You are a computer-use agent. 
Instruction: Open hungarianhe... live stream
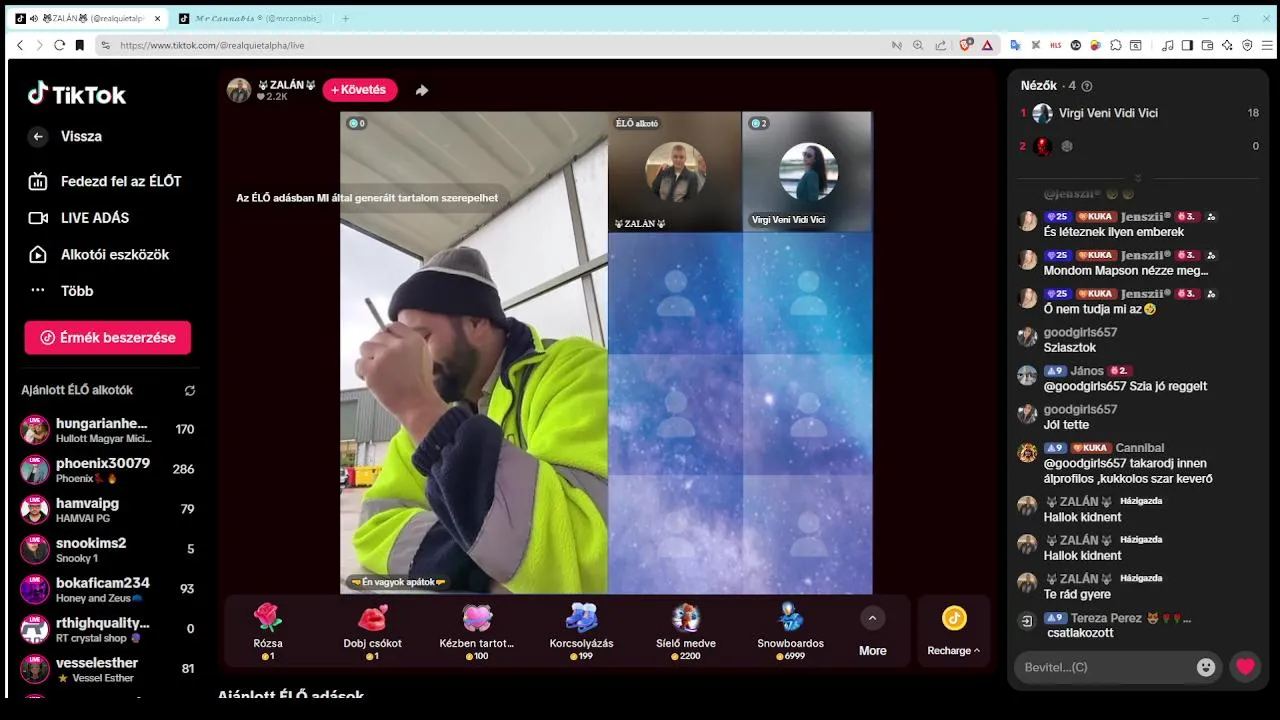tap(108, 430)
